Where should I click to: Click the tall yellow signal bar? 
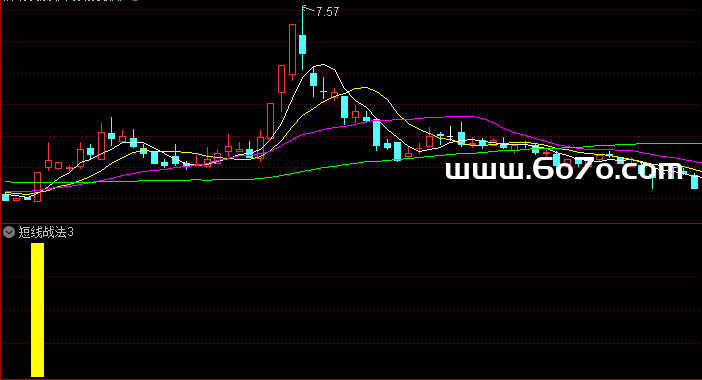38,310
